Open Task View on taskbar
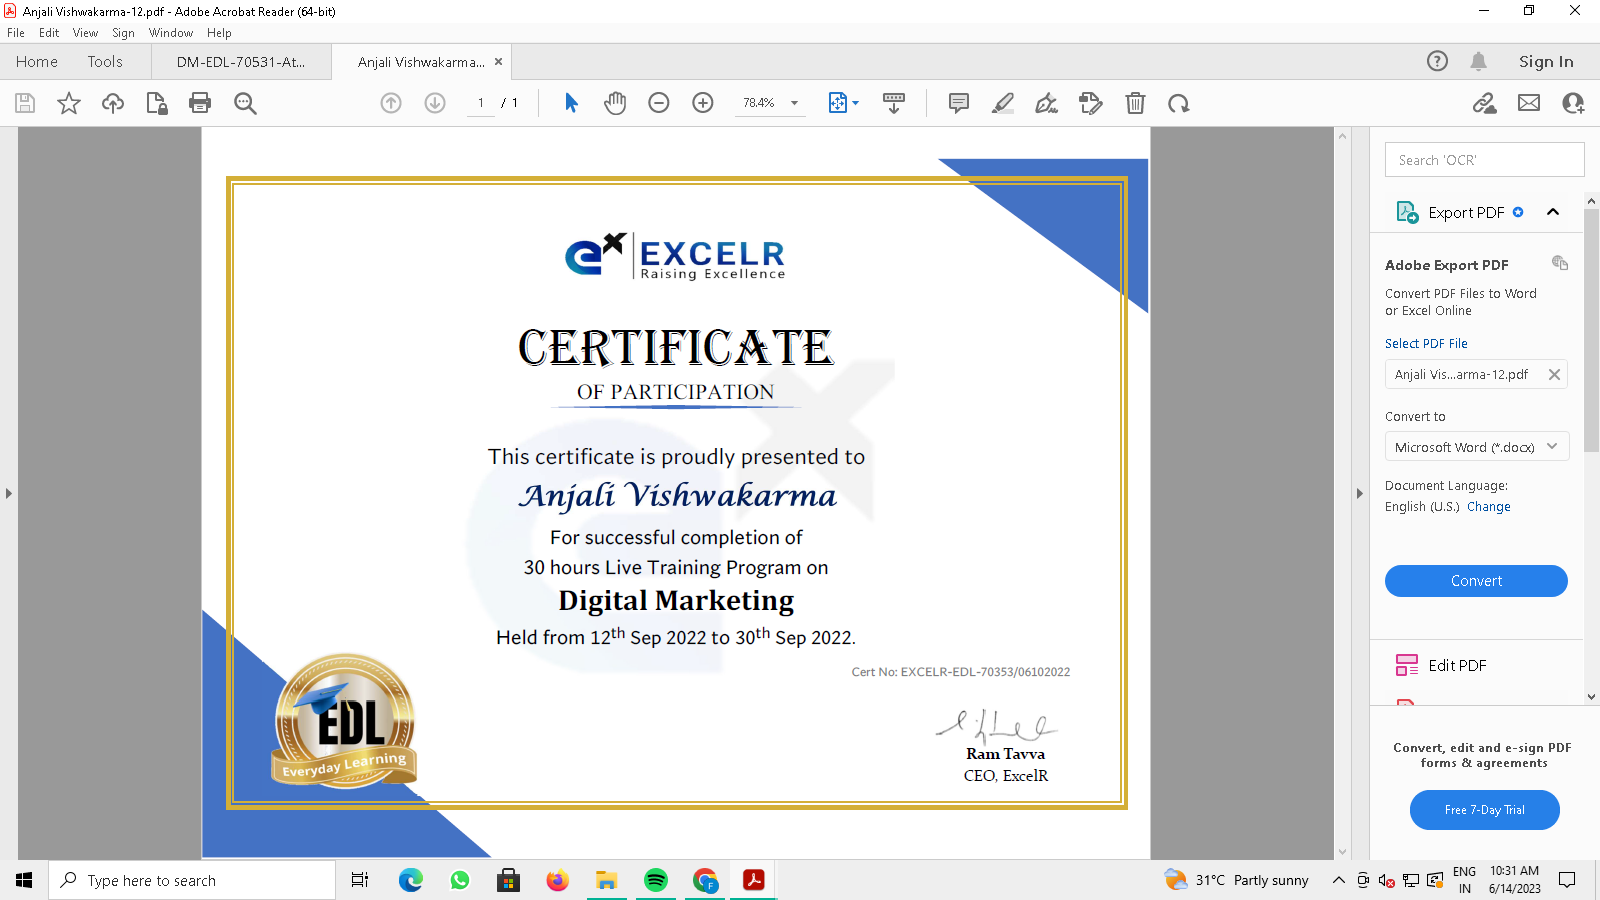Viewport: 1600px width, 900px height. point(360,880)
